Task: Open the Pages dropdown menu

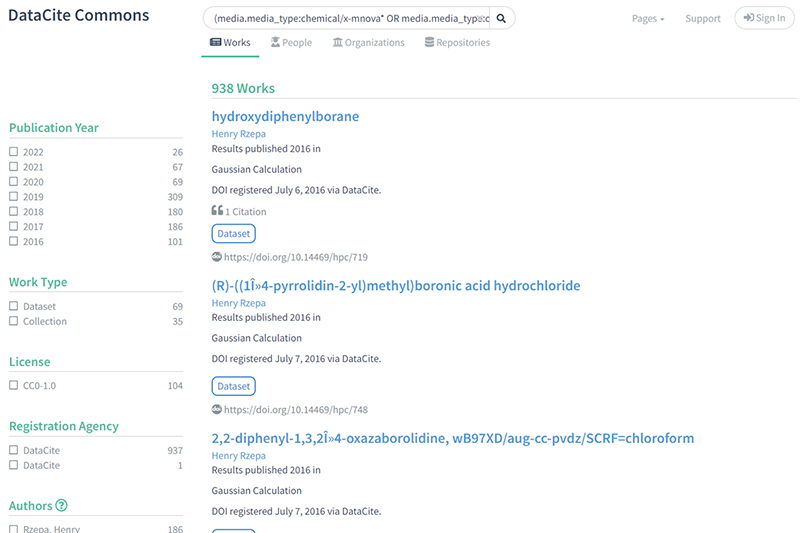Action: point(648,19)
